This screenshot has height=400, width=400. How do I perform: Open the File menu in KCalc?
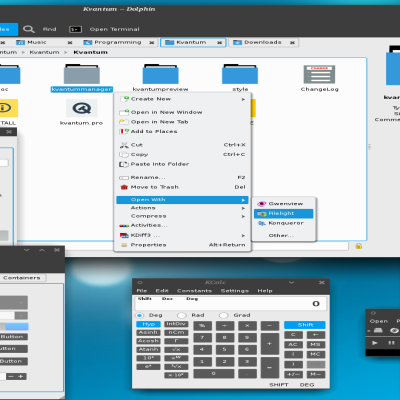pyautogui.click(x=142, y=291)
